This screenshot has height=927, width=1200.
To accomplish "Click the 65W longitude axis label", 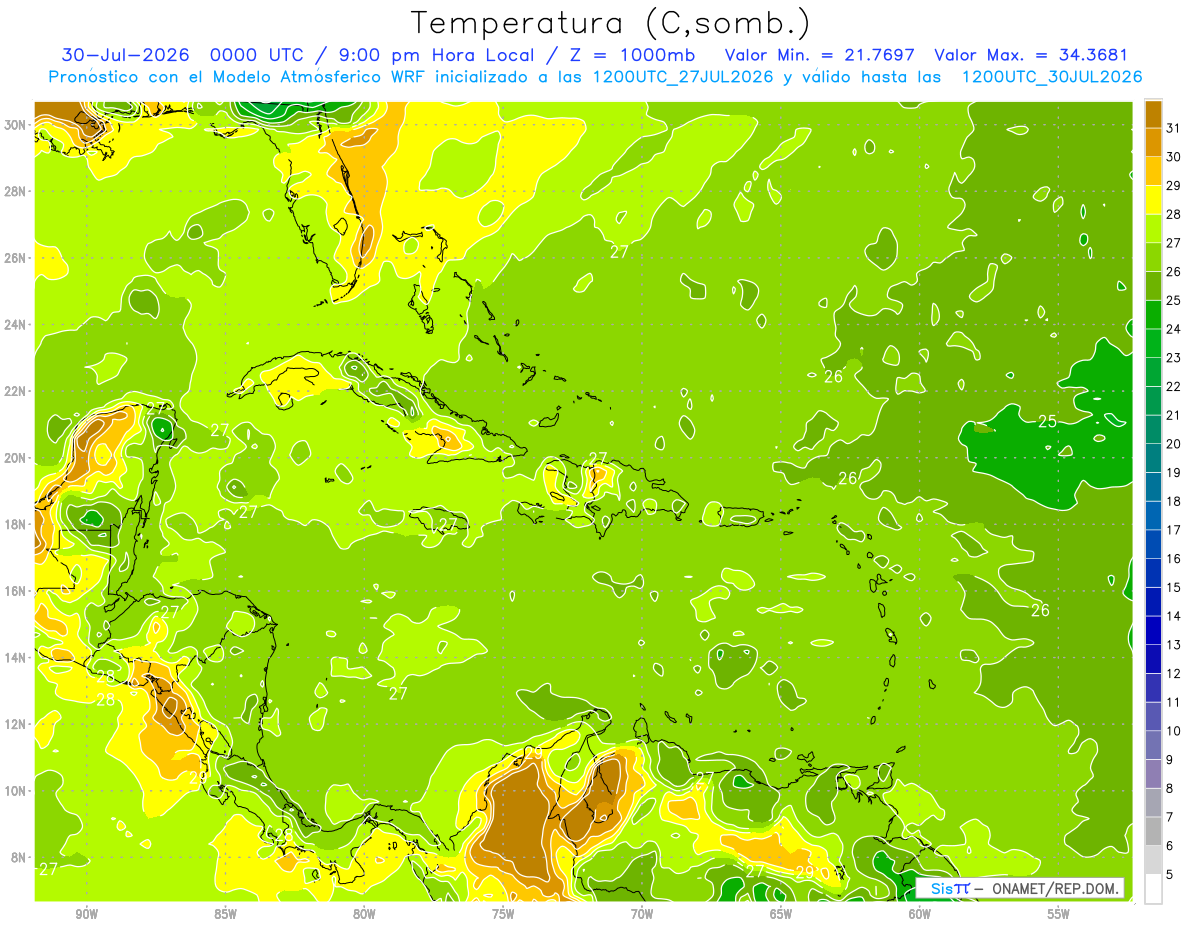I will click(781, 914).
